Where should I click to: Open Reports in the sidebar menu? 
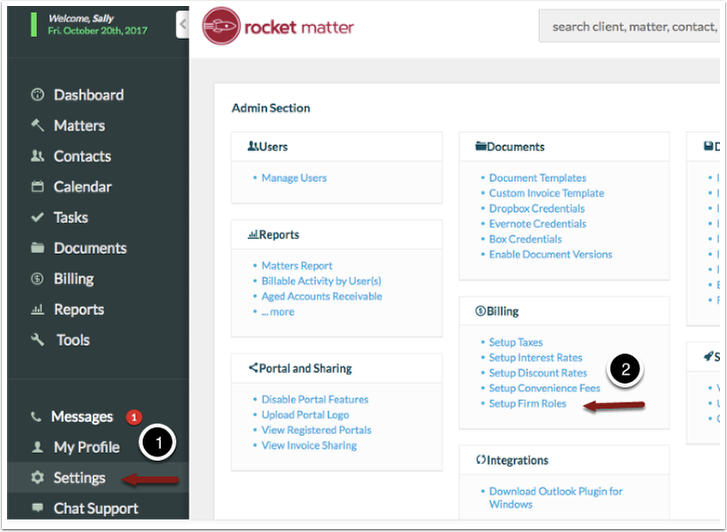[x=79, y=309]
